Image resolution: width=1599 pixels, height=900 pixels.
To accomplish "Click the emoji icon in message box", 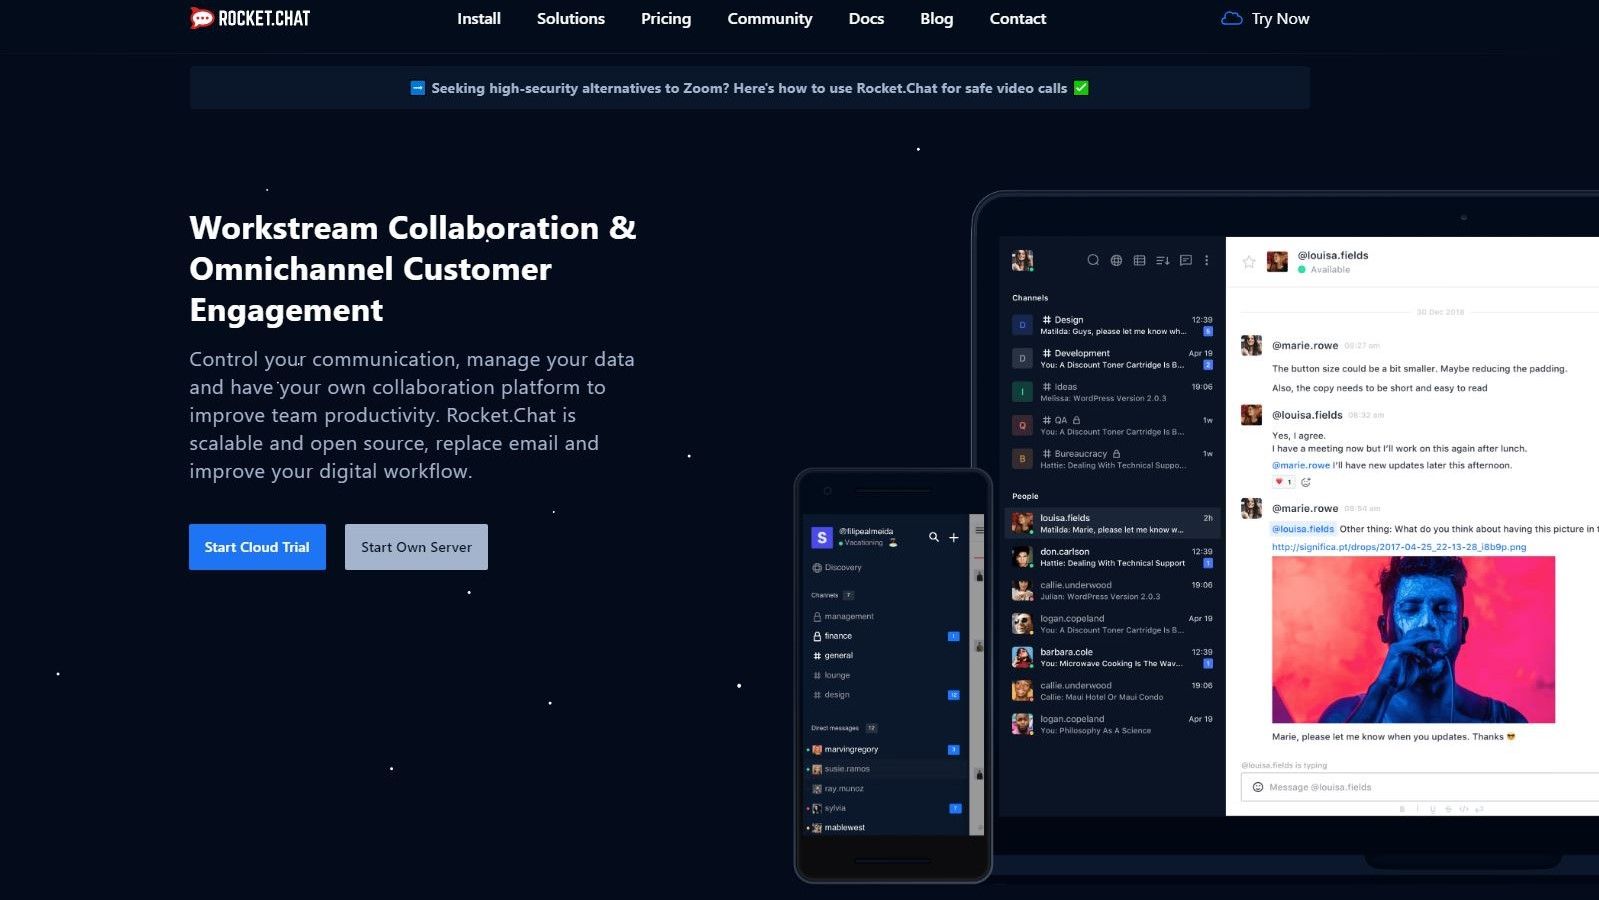I will [x=1258, y=787].
